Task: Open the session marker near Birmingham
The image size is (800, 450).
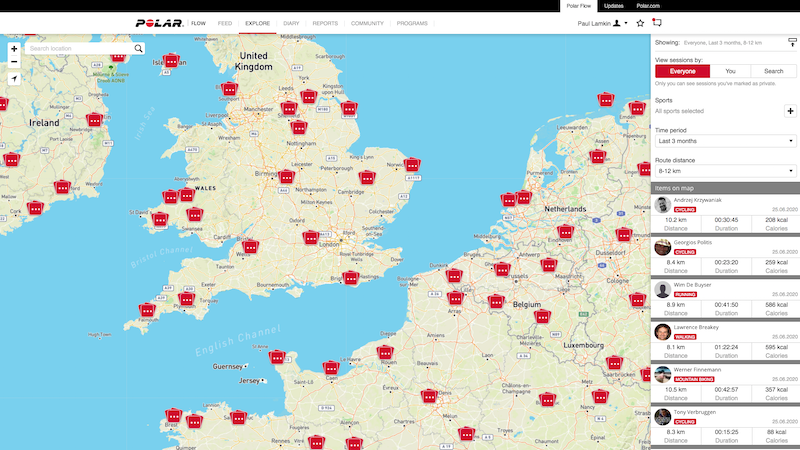Action: (x=286, y=177)
